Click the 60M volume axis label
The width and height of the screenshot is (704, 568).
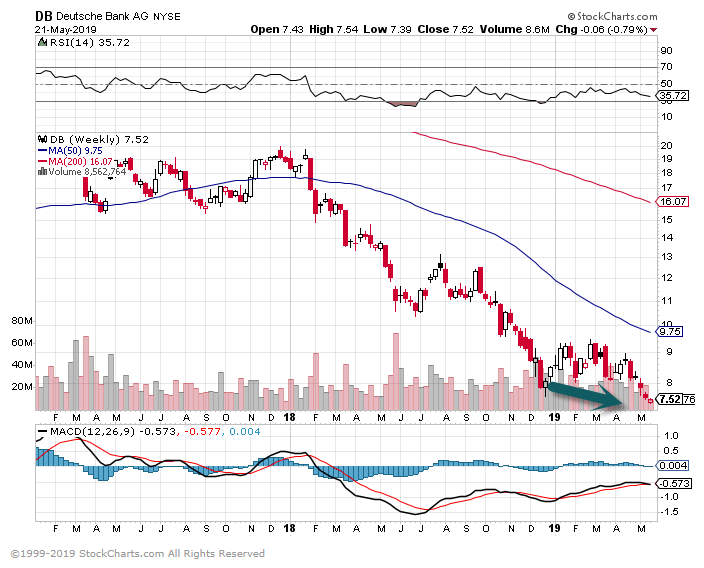click(22, 343)
